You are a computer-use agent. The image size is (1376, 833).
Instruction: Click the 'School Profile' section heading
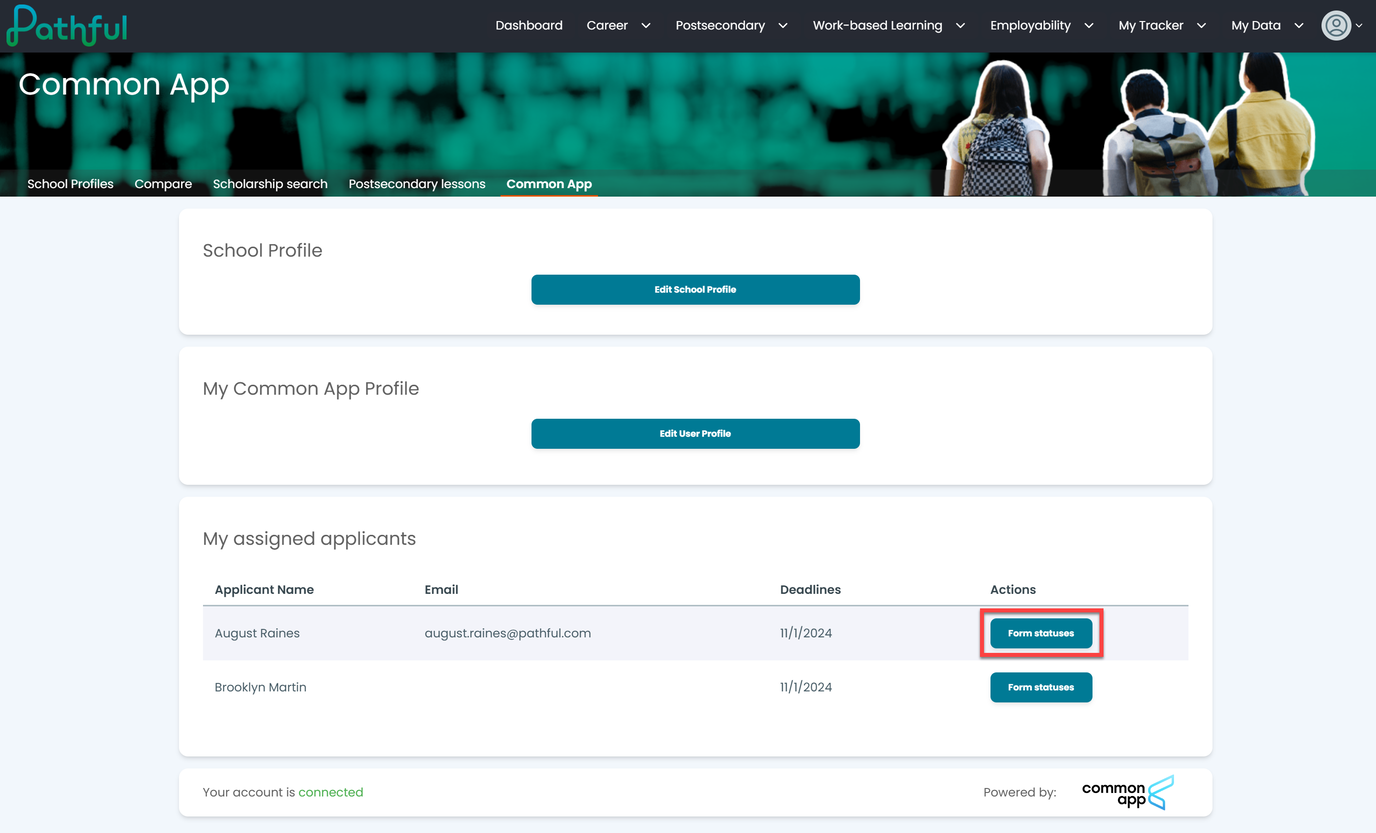pyautogui.click(x=262, y=251)
